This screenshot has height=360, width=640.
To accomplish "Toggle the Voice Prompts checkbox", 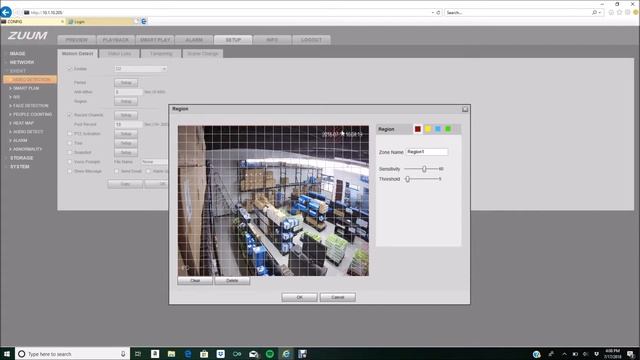I will [69, 162].
